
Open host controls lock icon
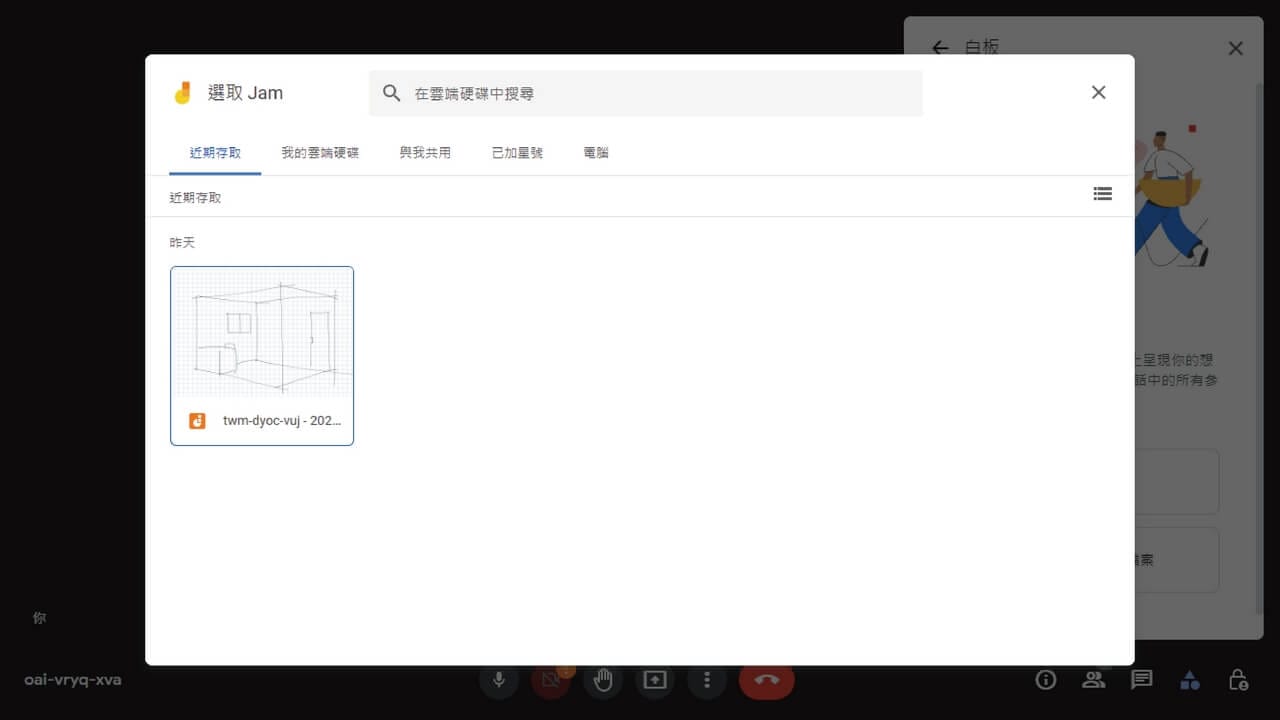(x=1237, y=679)
